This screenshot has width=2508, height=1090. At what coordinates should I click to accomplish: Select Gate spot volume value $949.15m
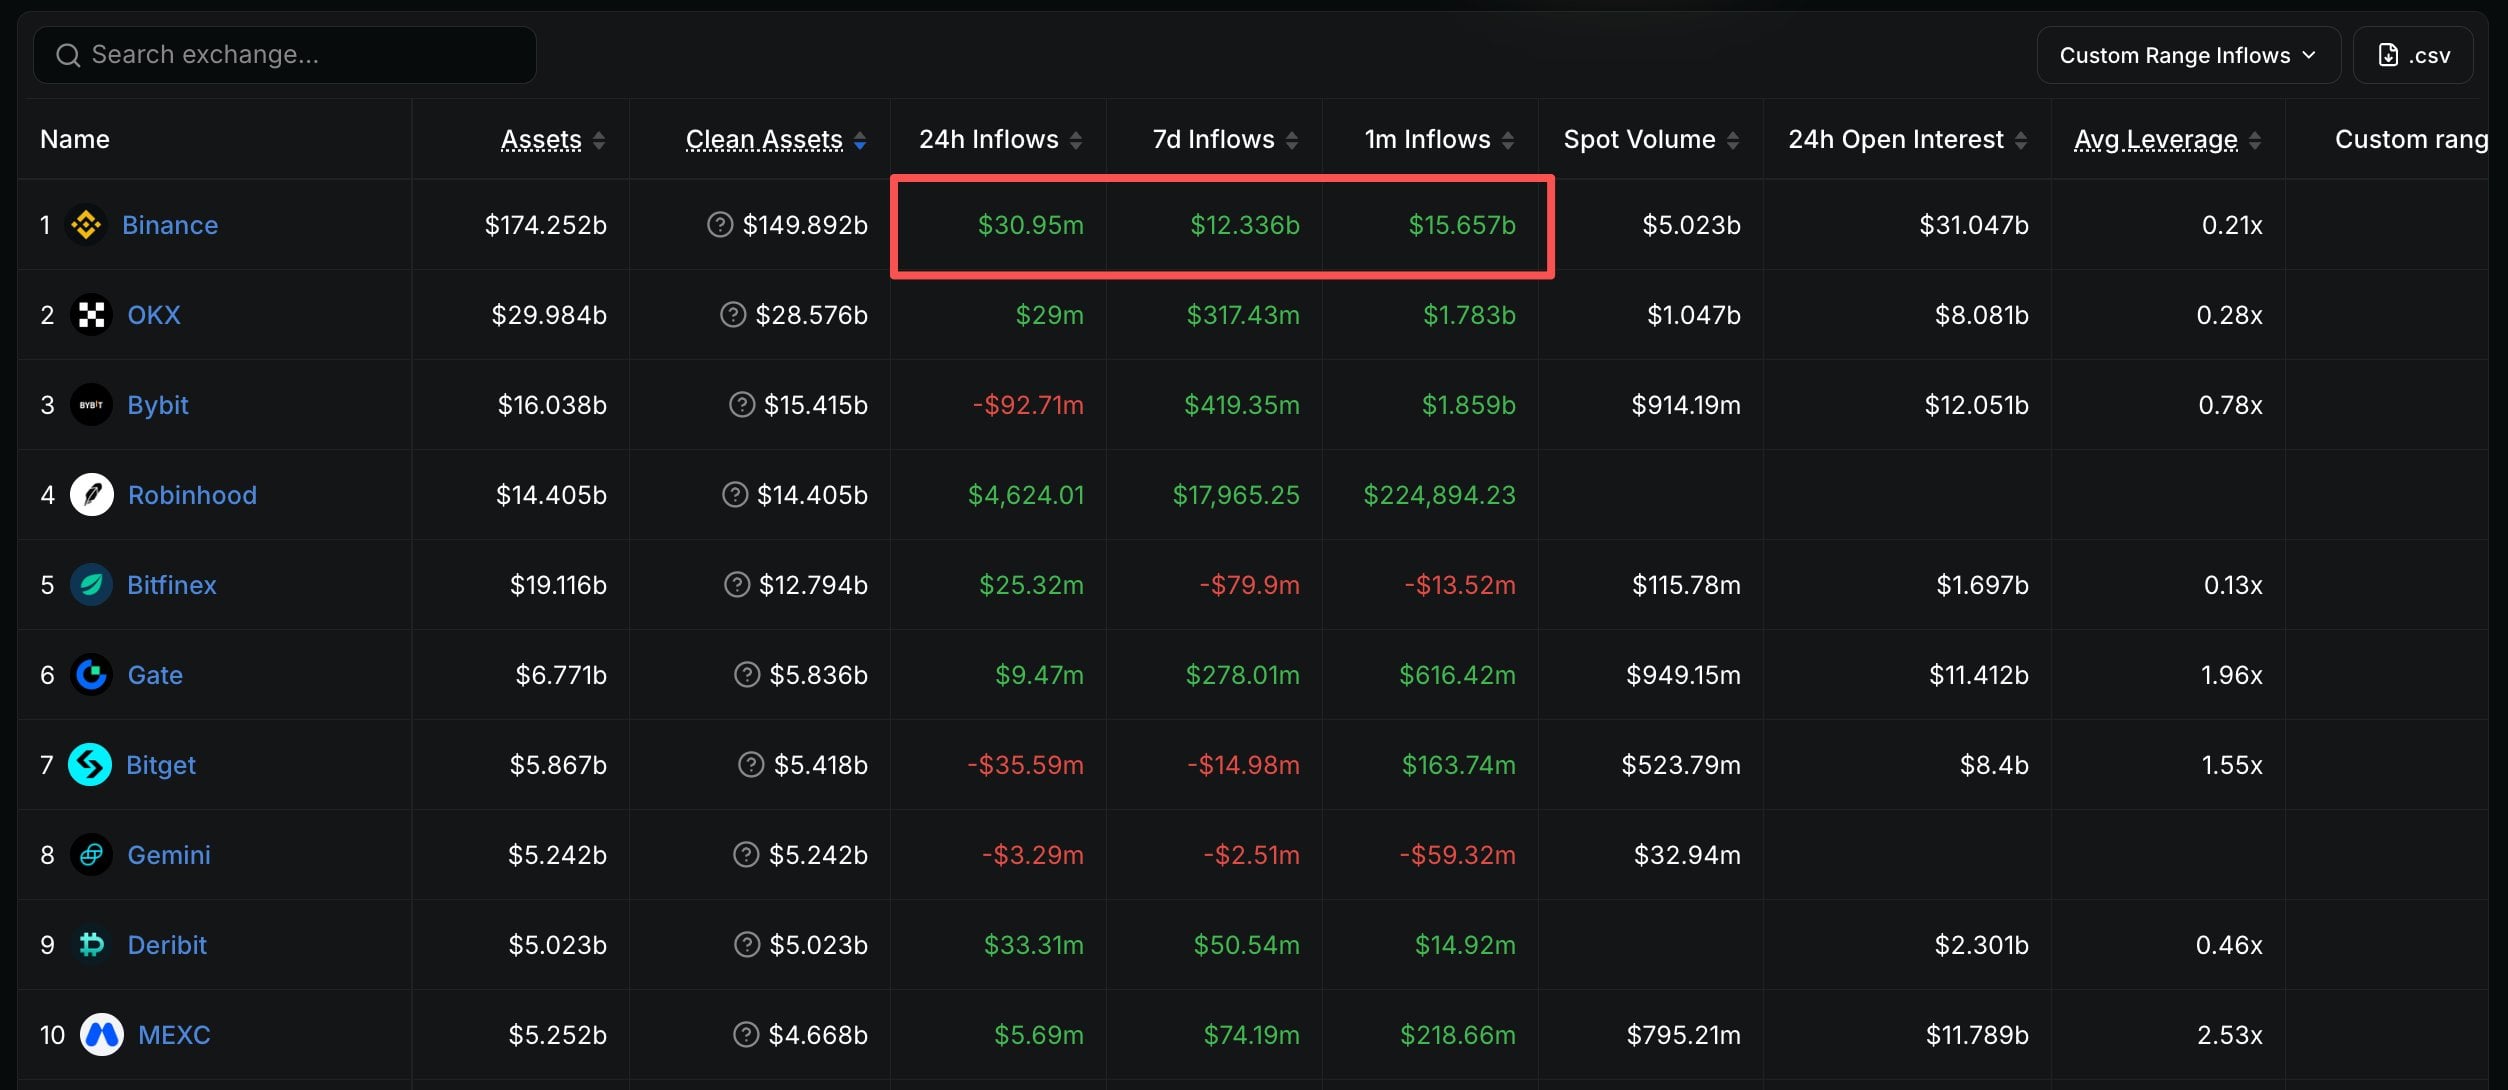tap(1684, 675)
